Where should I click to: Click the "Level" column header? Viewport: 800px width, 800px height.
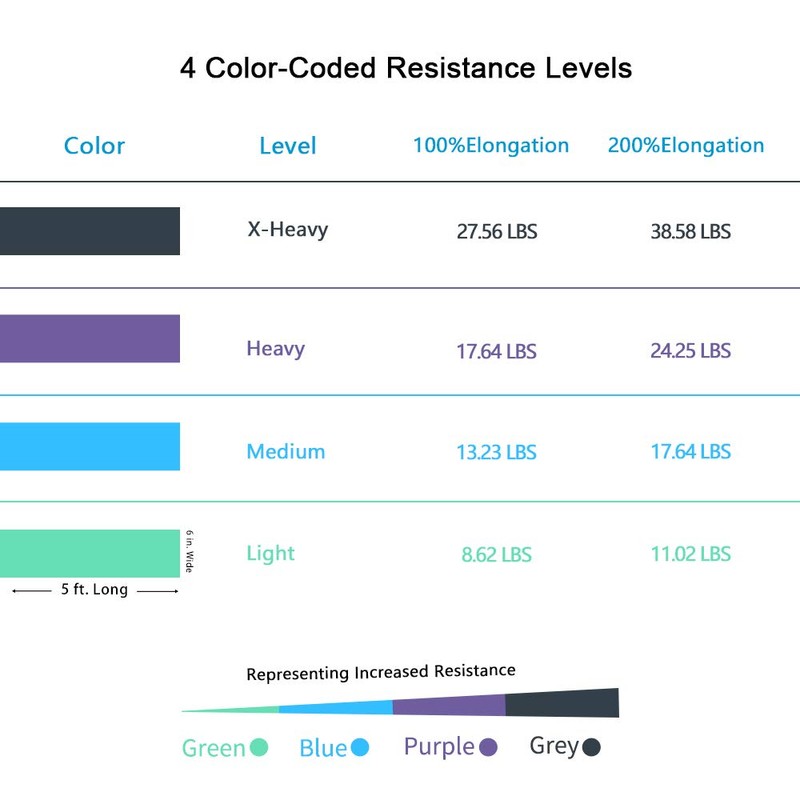287,146
